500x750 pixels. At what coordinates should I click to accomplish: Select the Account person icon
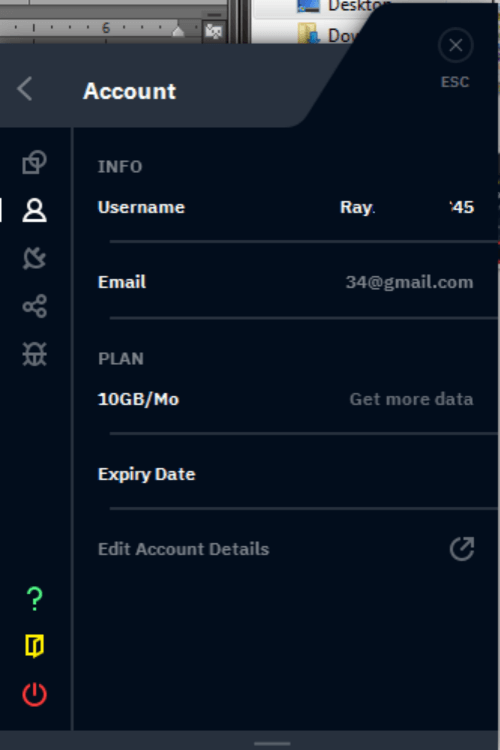coord(34,210)
